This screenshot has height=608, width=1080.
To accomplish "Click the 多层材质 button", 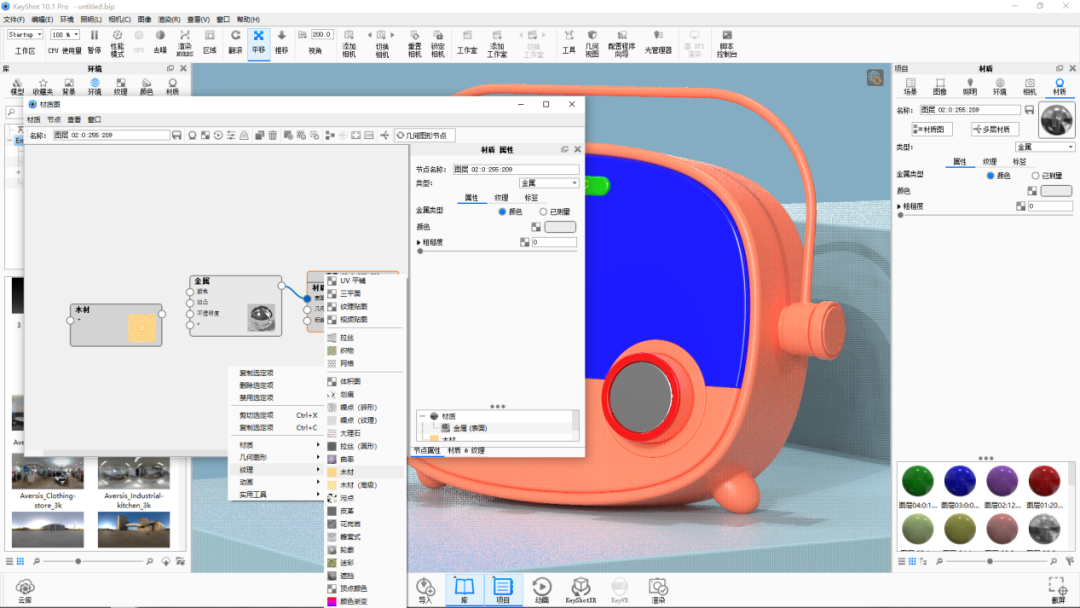I will pyautogui.click(x=993, y=129).
